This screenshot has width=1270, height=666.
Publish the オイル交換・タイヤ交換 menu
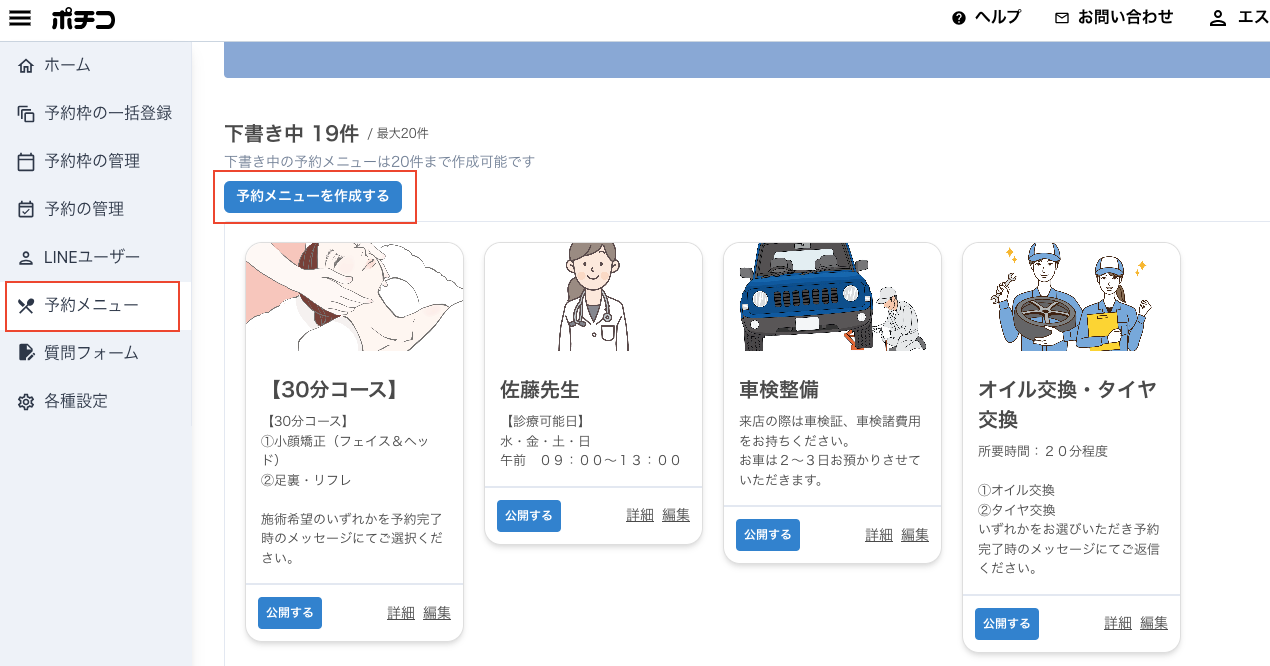coord(1007,624)
